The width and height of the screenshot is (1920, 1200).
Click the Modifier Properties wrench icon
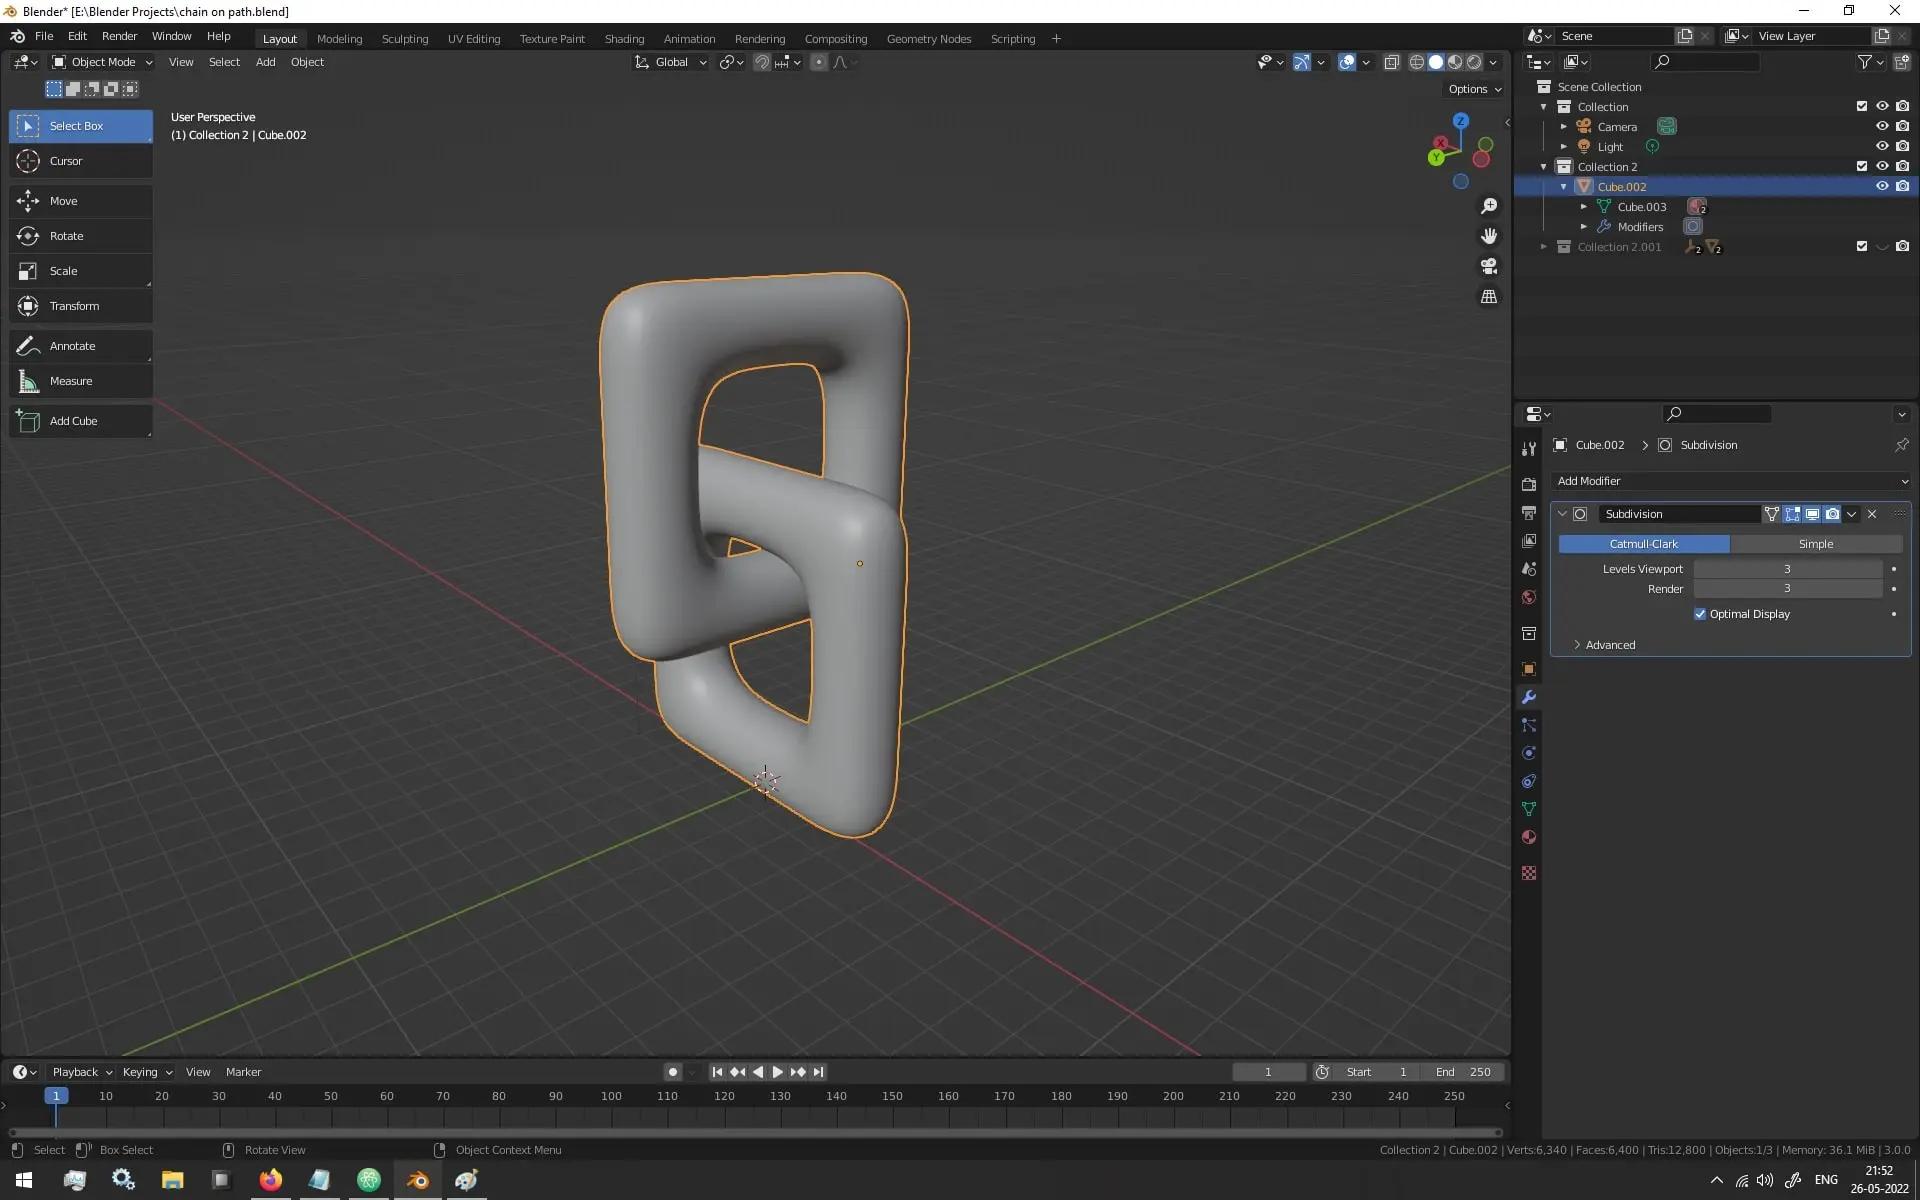pos(1529,695)
